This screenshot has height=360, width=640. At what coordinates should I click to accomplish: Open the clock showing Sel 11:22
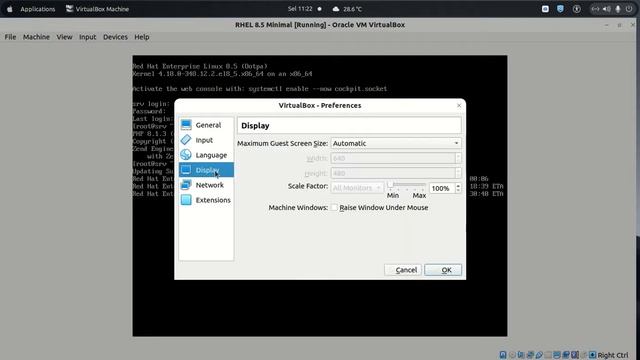300,9
